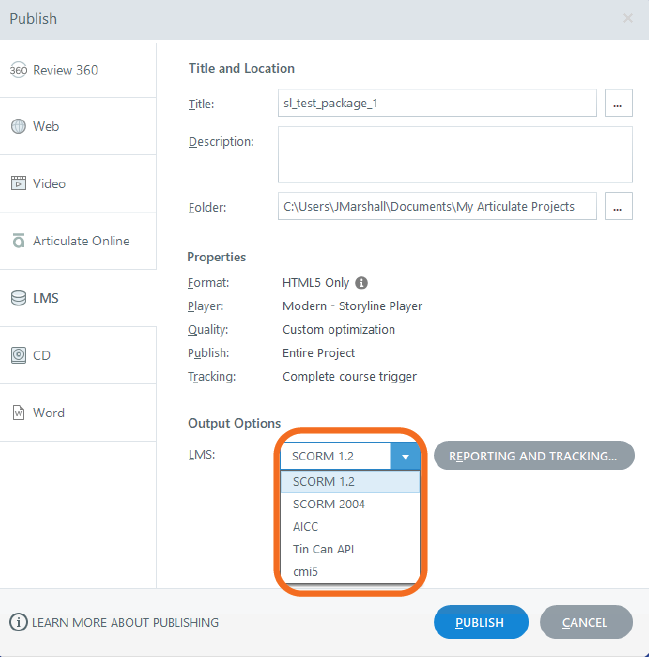
Task: Click the Articulate Online icon
Action: click(18, 241)
